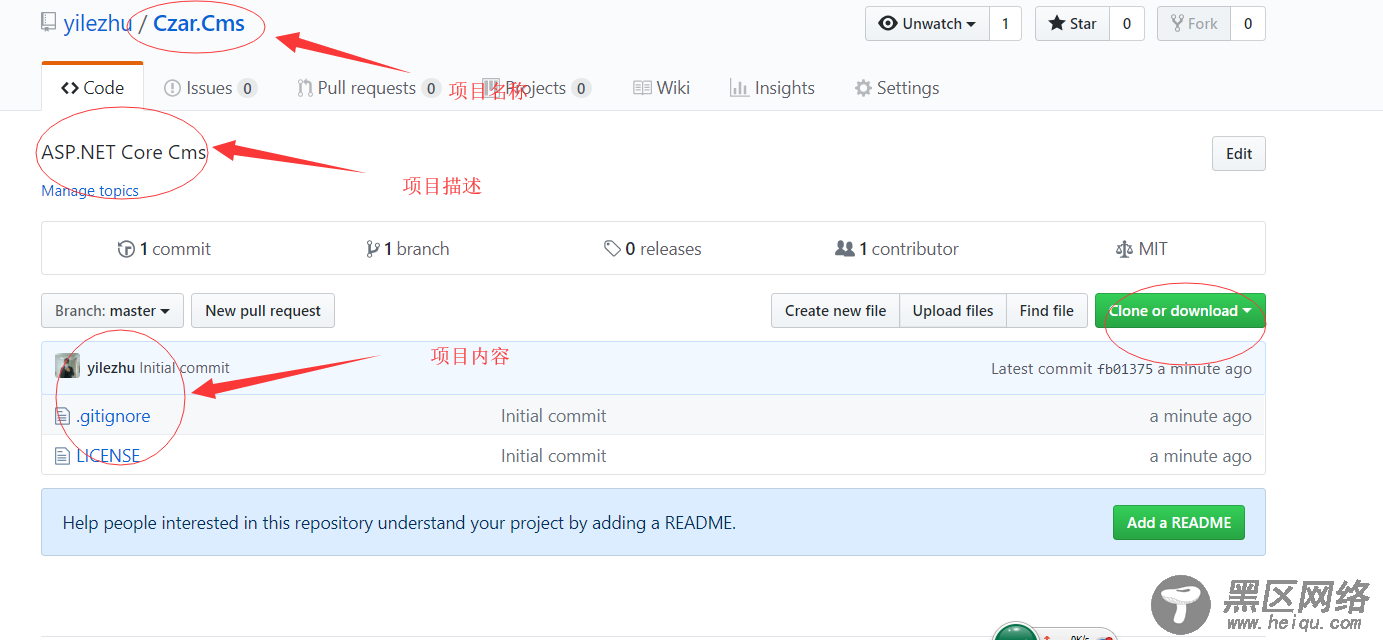Screen dimensions: 1383x640
Task: Click the Upload files button
Action: point(953,311)
